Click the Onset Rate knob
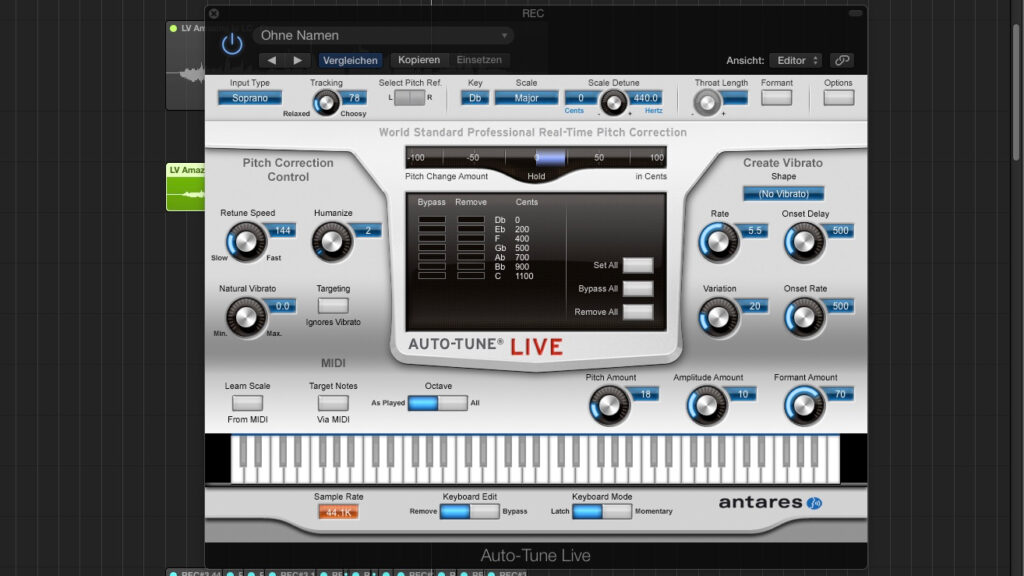 click(x=804, y=317)
